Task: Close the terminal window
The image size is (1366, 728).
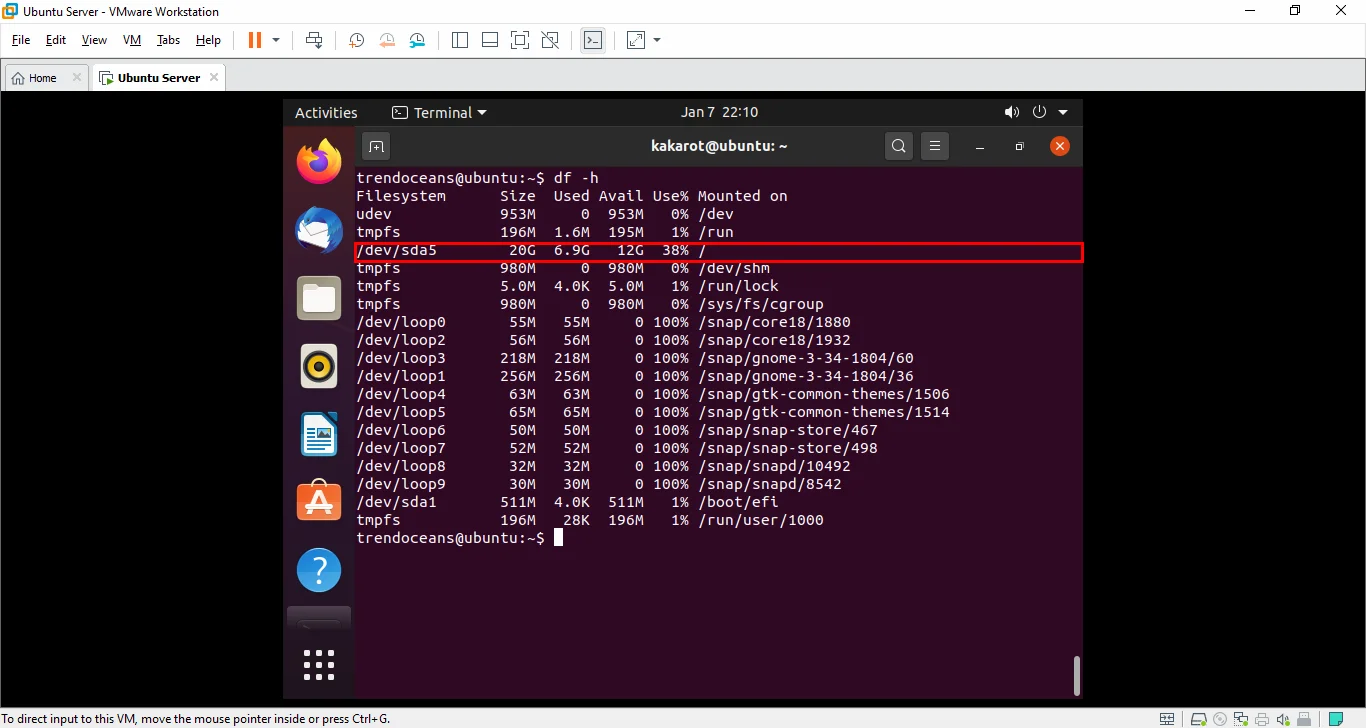Action: 1060,146
